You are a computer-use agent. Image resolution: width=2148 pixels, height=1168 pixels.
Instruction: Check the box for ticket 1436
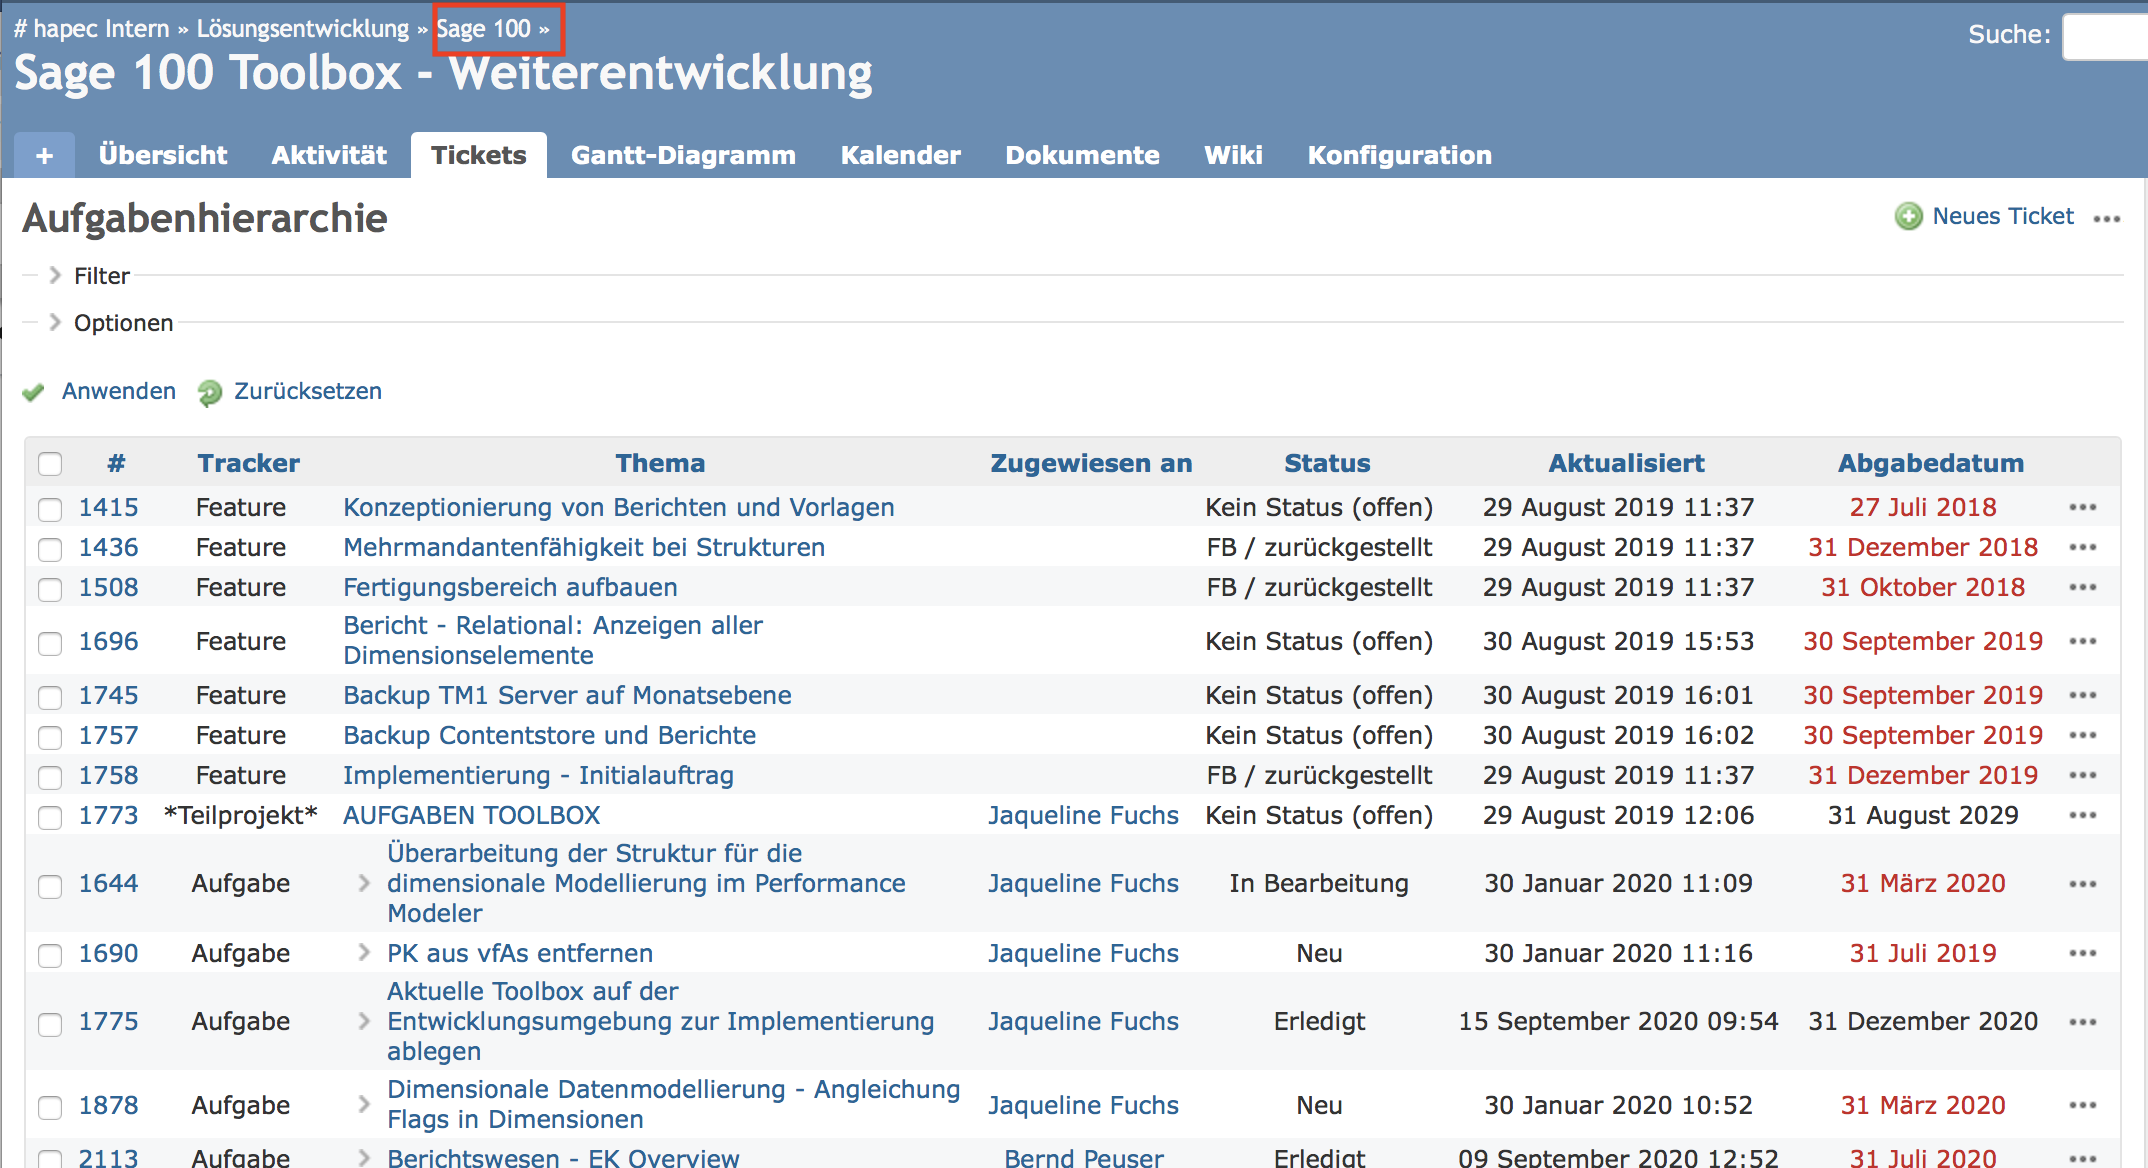[x=50, y=548]
